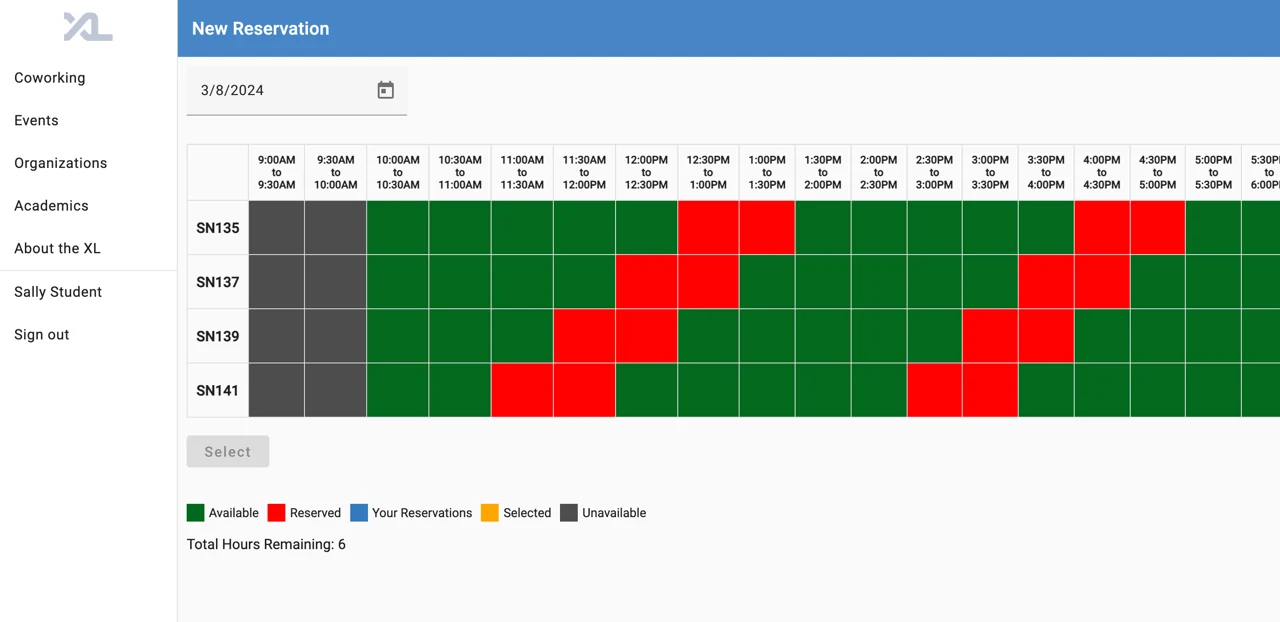Select SN139 12:30PM to 1:00PM slot
This screenshot has width=1280, height=622.
(708, 336)
